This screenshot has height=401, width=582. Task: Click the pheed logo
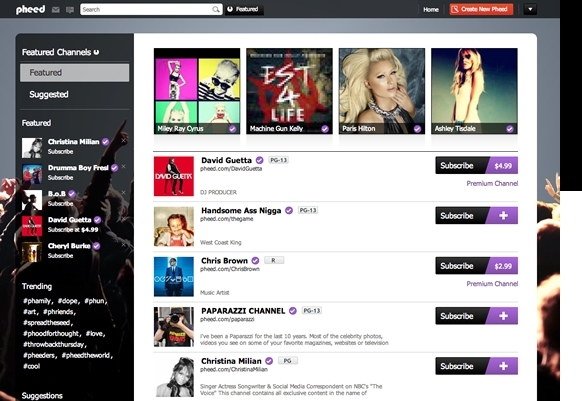pos(30,10)
